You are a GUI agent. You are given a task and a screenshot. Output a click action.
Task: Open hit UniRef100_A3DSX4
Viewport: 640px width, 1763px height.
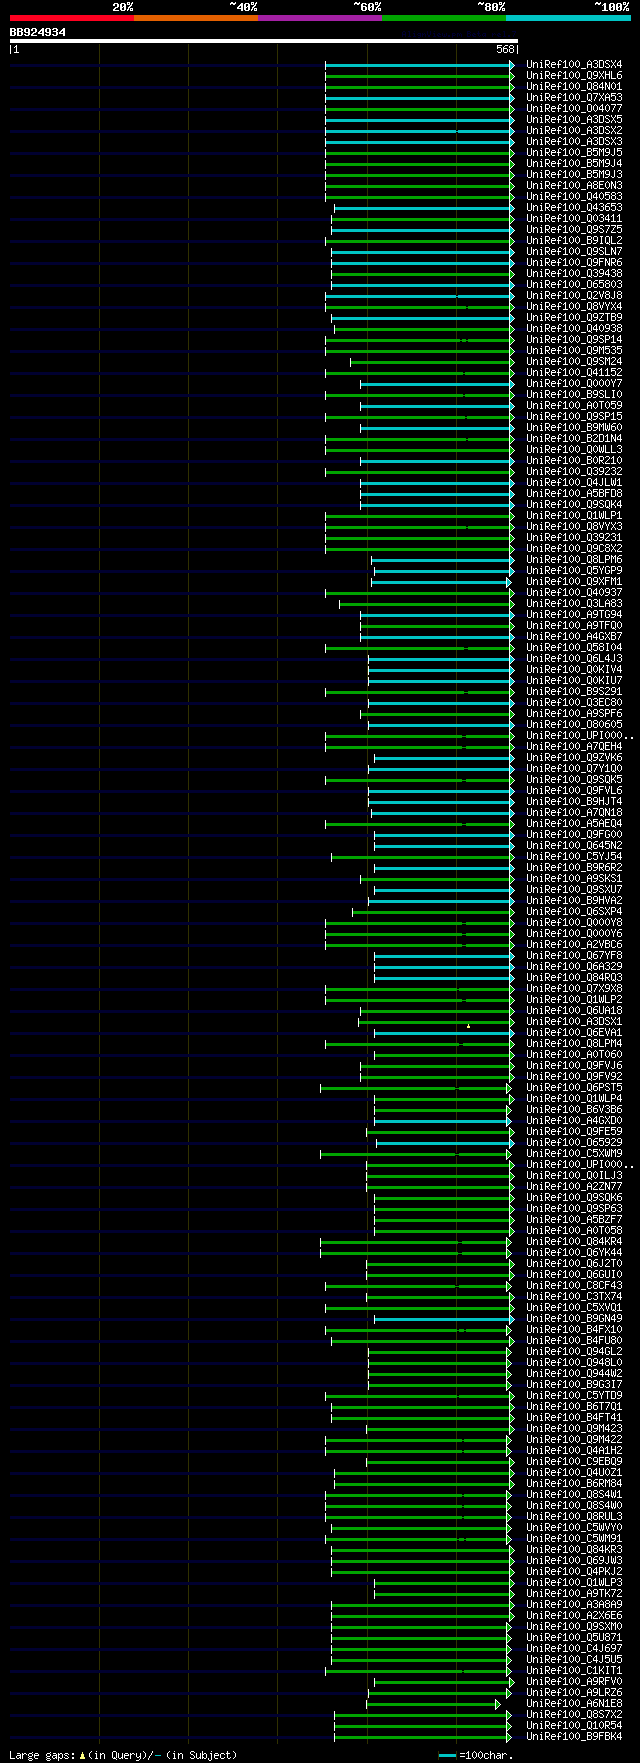(574, 65)
